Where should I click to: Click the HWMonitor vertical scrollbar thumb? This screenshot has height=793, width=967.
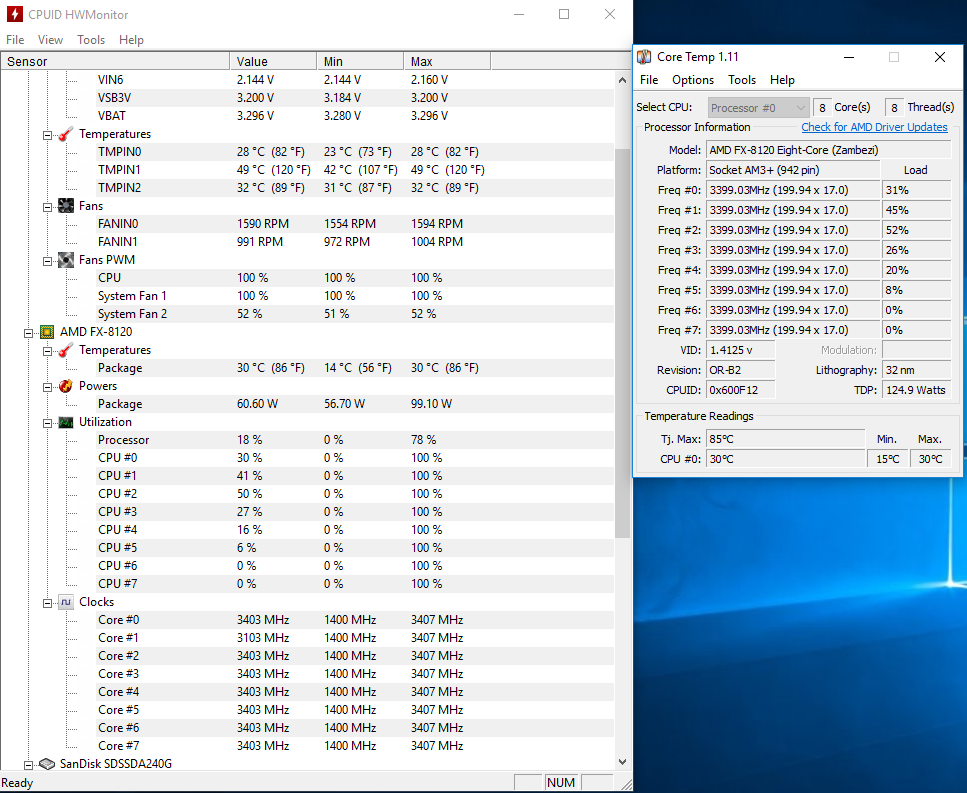tap(622, 343)
